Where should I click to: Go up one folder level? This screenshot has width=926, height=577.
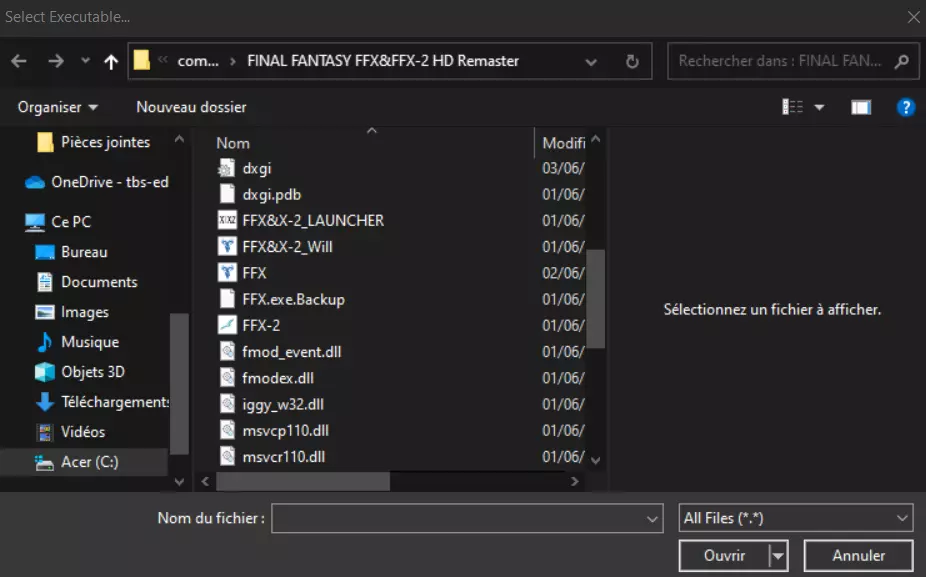[111, 61]
